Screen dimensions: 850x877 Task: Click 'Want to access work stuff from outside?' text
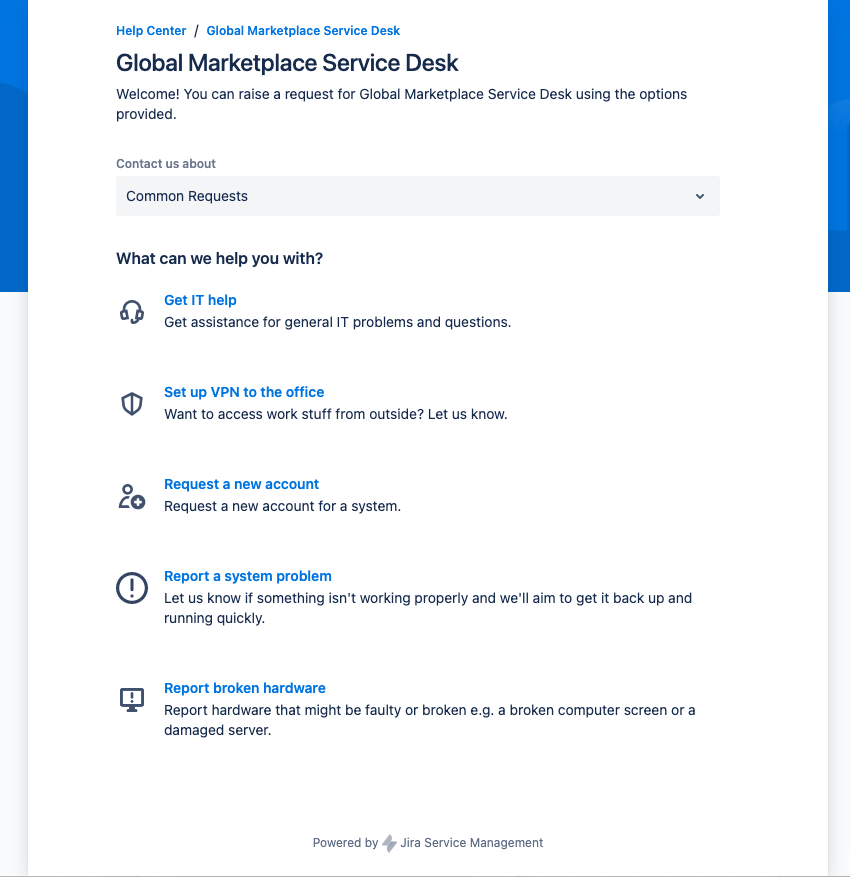pos(336,414)
